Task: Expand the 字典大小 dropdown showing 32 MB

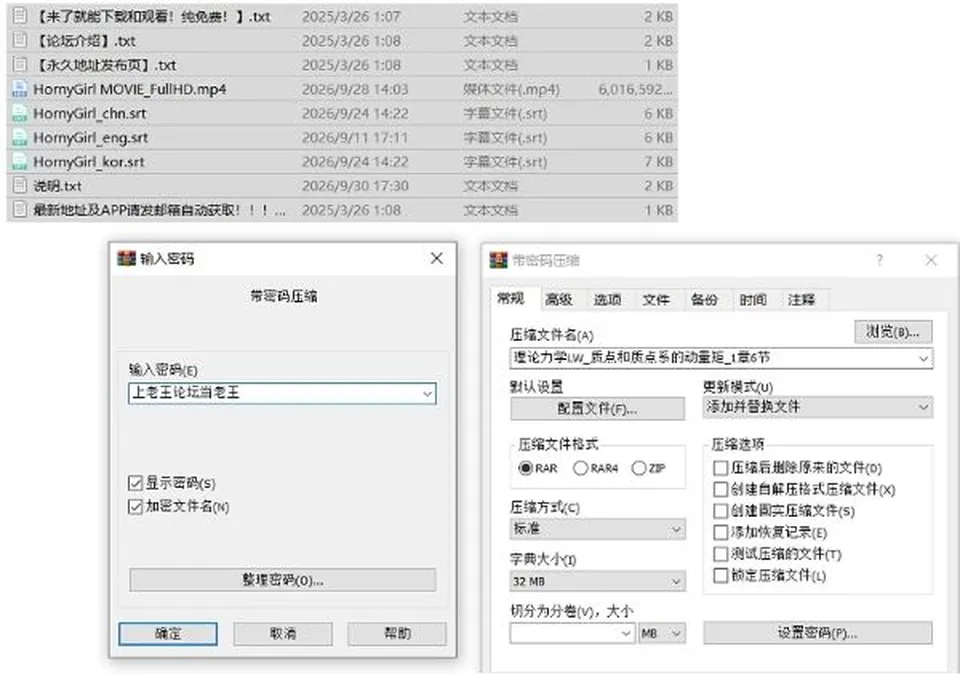Action: (598, 581)
